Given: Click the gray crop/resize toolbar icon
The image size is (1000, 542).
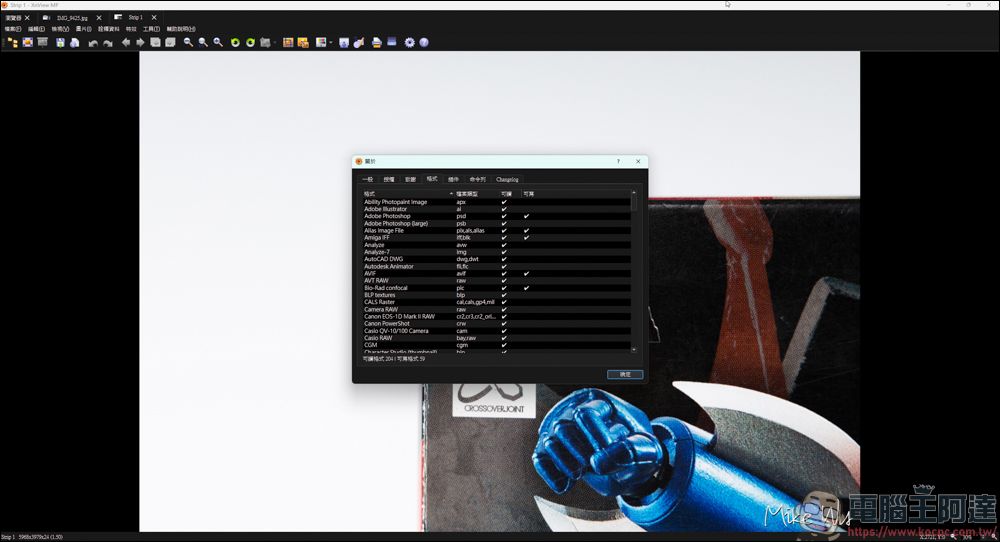Looking at the screenshot, I should (x=265, y=43).
